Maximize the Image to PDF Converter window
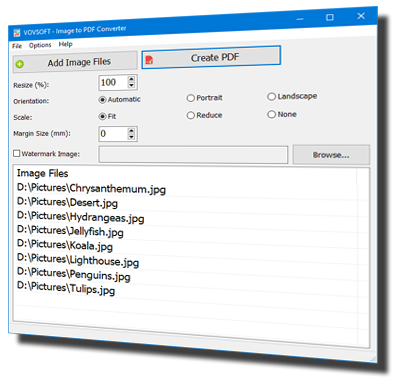Screen dimensions: 400x382 coord(330,17)
